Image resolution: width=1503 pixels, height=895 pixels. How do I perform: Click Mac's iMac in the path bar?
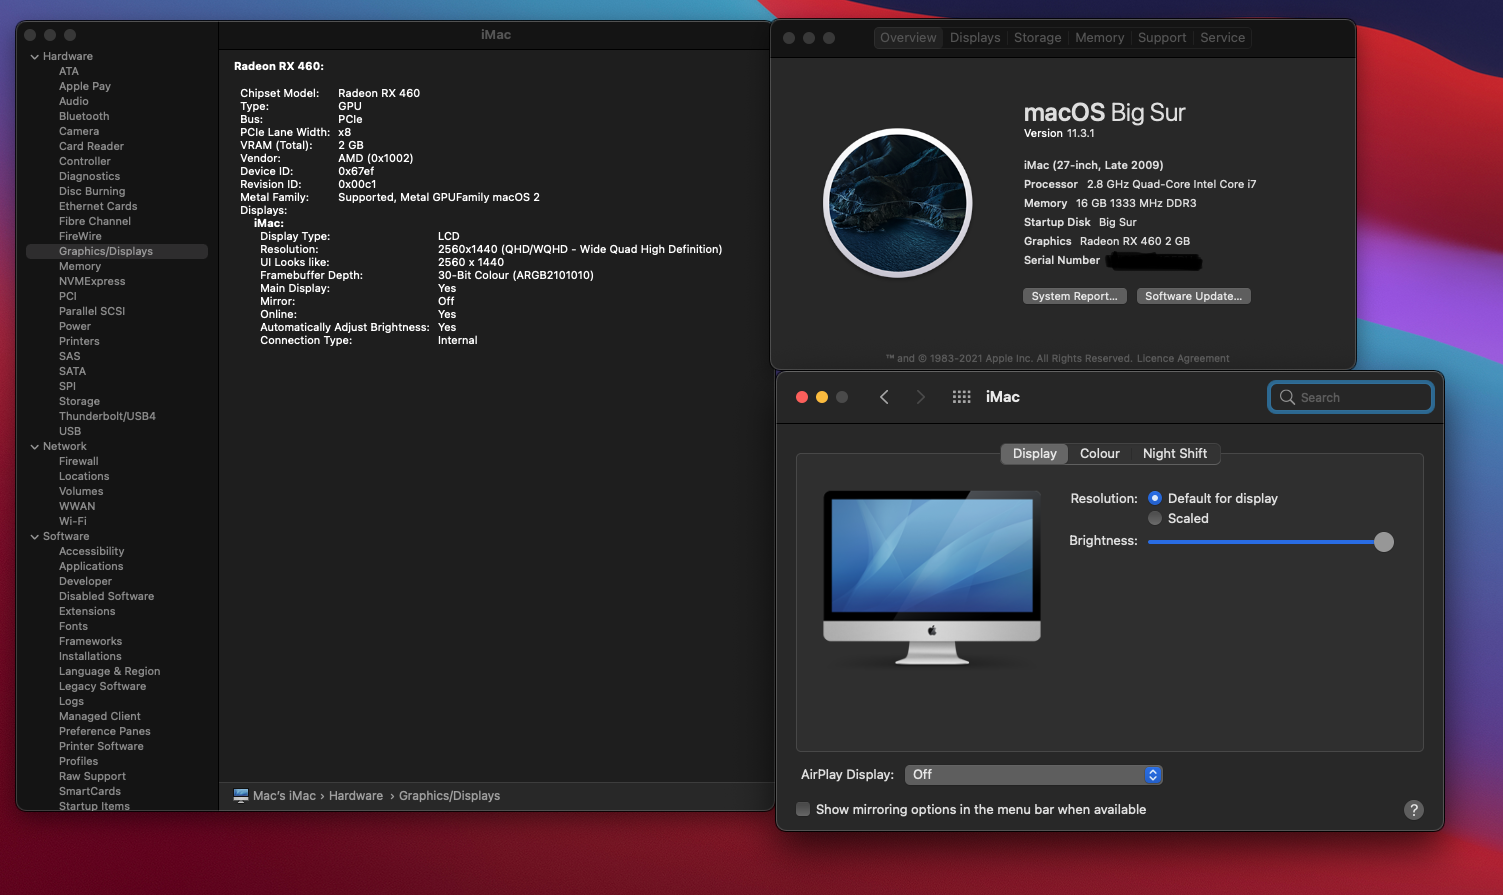[x=284, y=796]
